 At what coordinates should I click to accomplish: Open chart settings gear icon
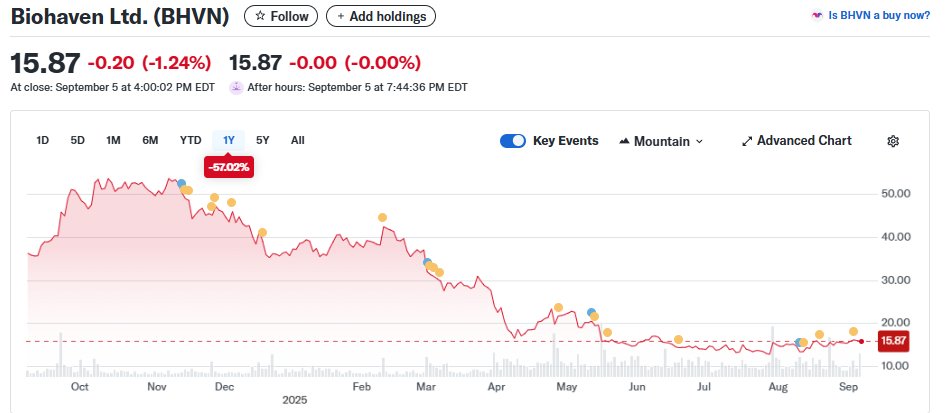[893, 141]
